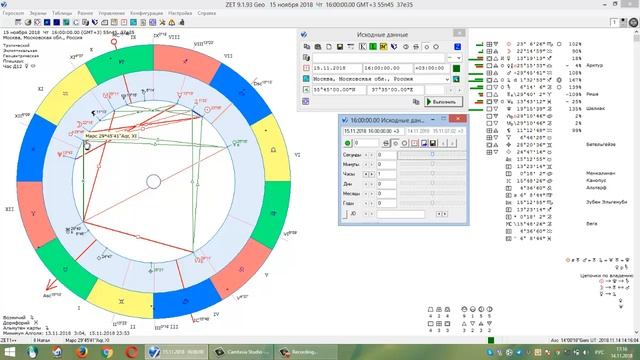Toggle the green round button in the 16:00:00.00 time window
640x360 pixels.
click(348, 143)
